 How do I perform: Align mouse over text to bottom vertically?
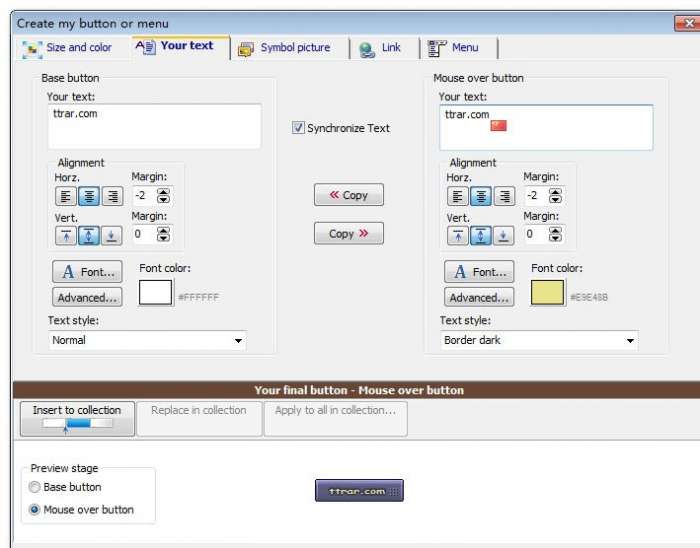(504, 235)
